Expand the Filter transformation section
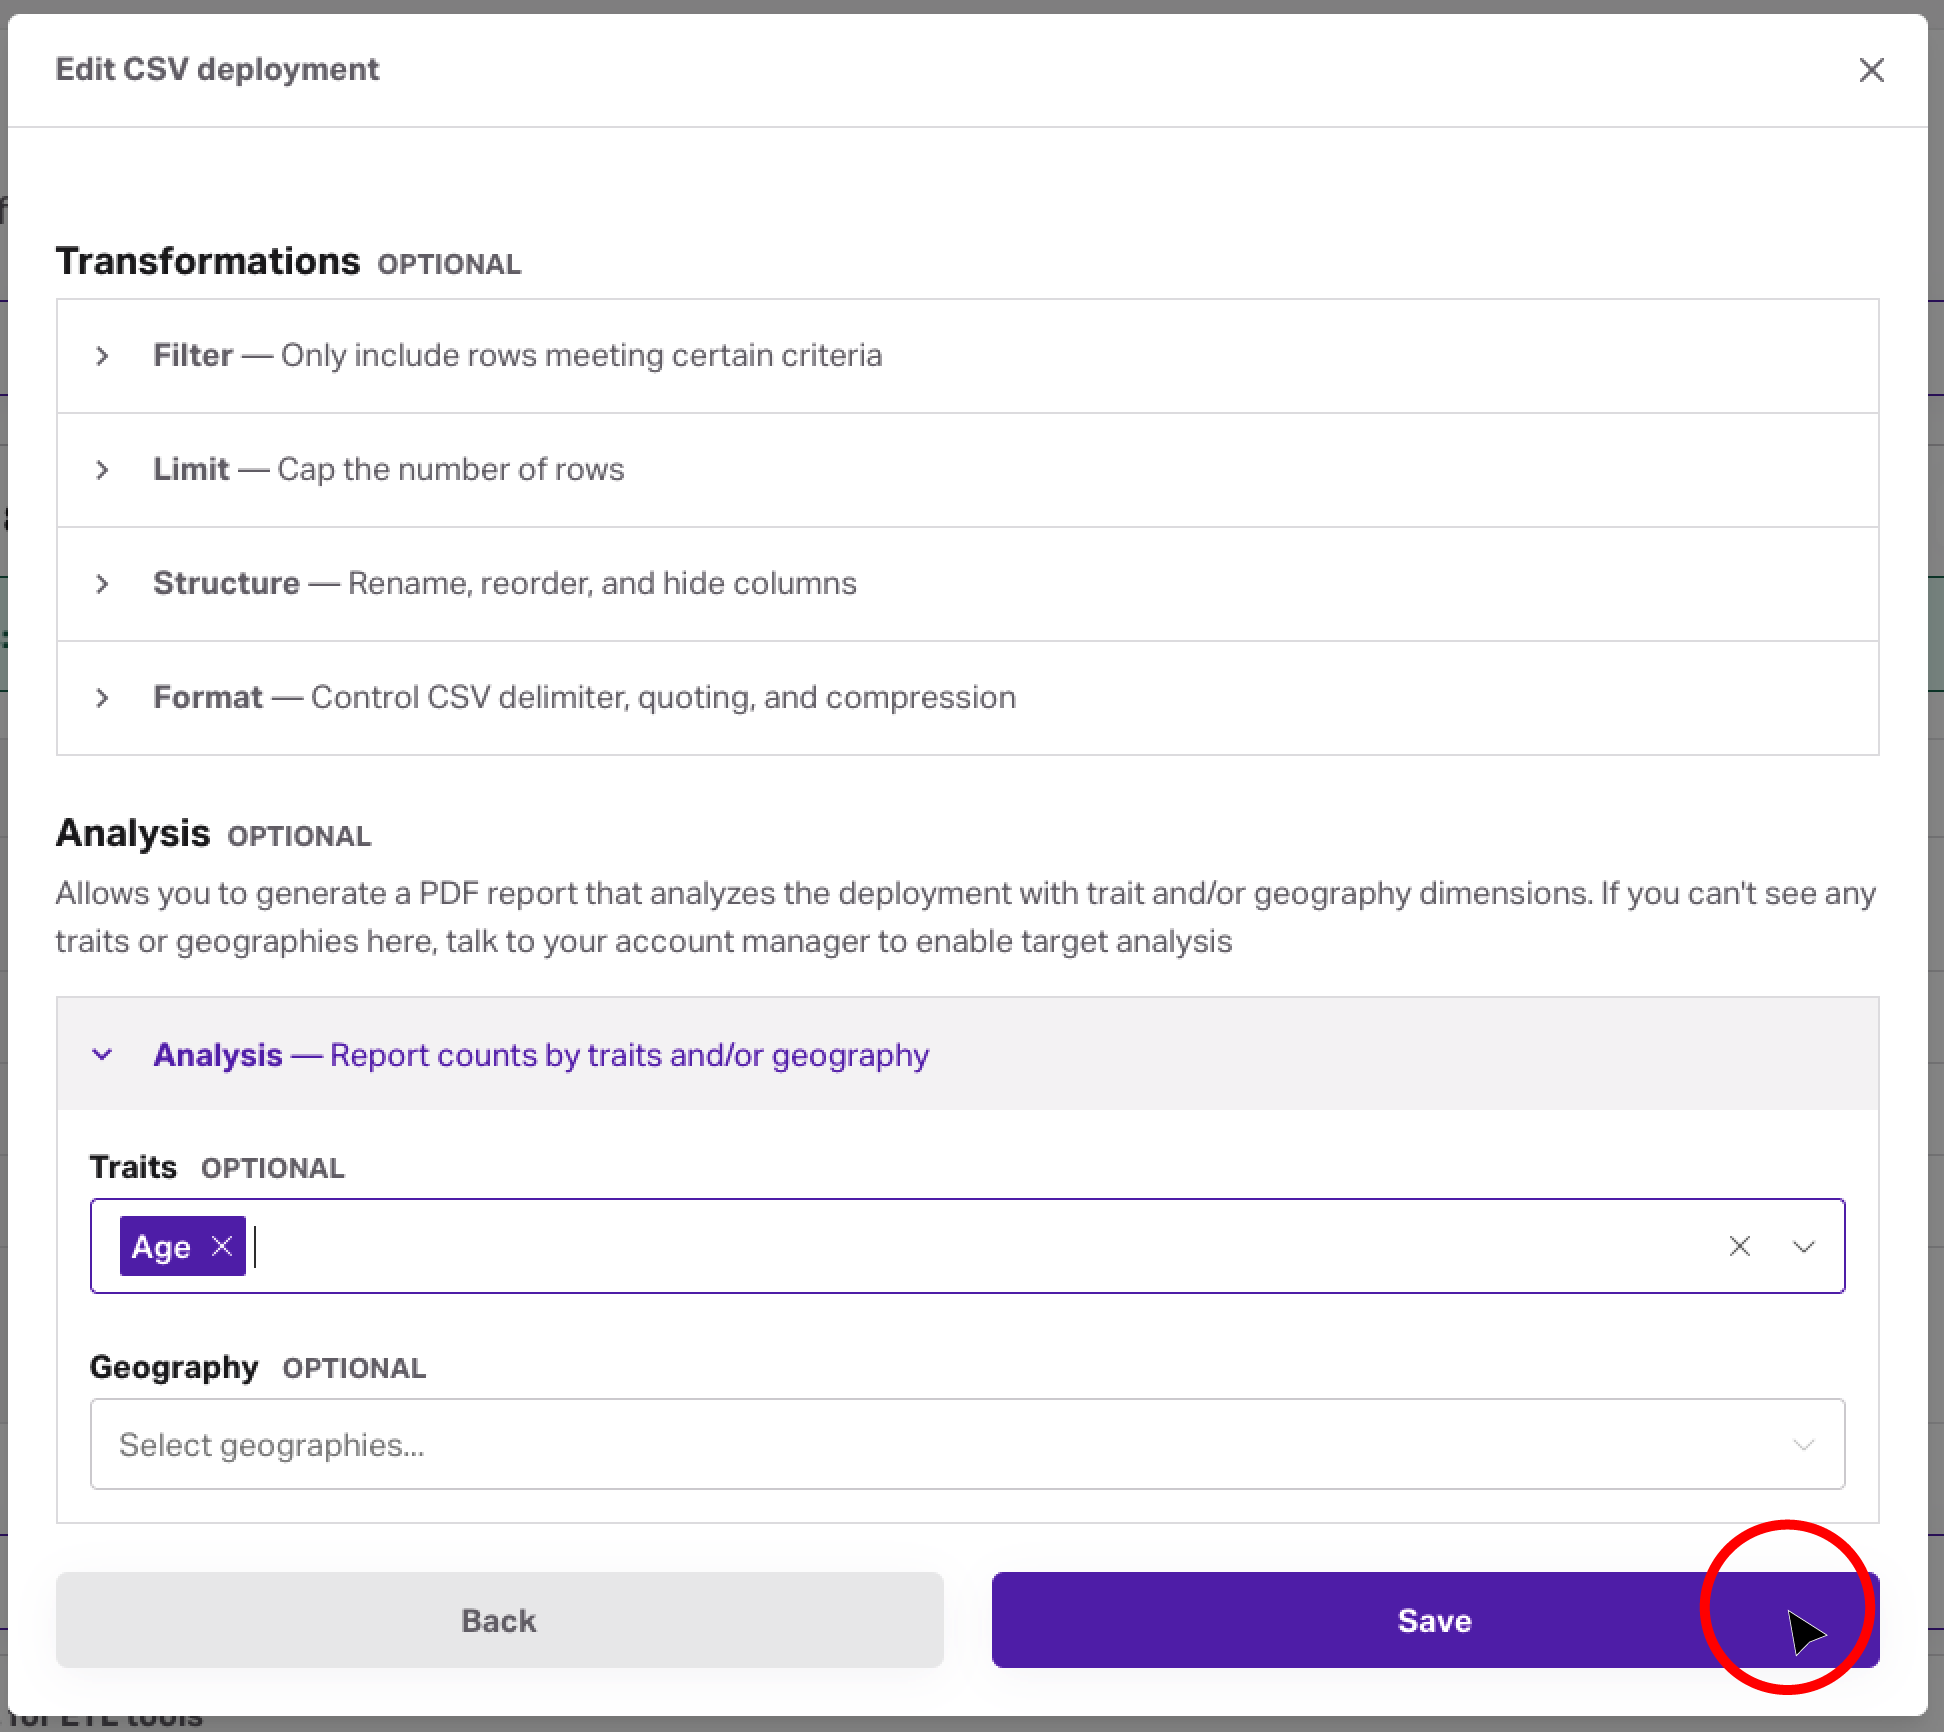1944x1732 pixels. click(102, 356)
